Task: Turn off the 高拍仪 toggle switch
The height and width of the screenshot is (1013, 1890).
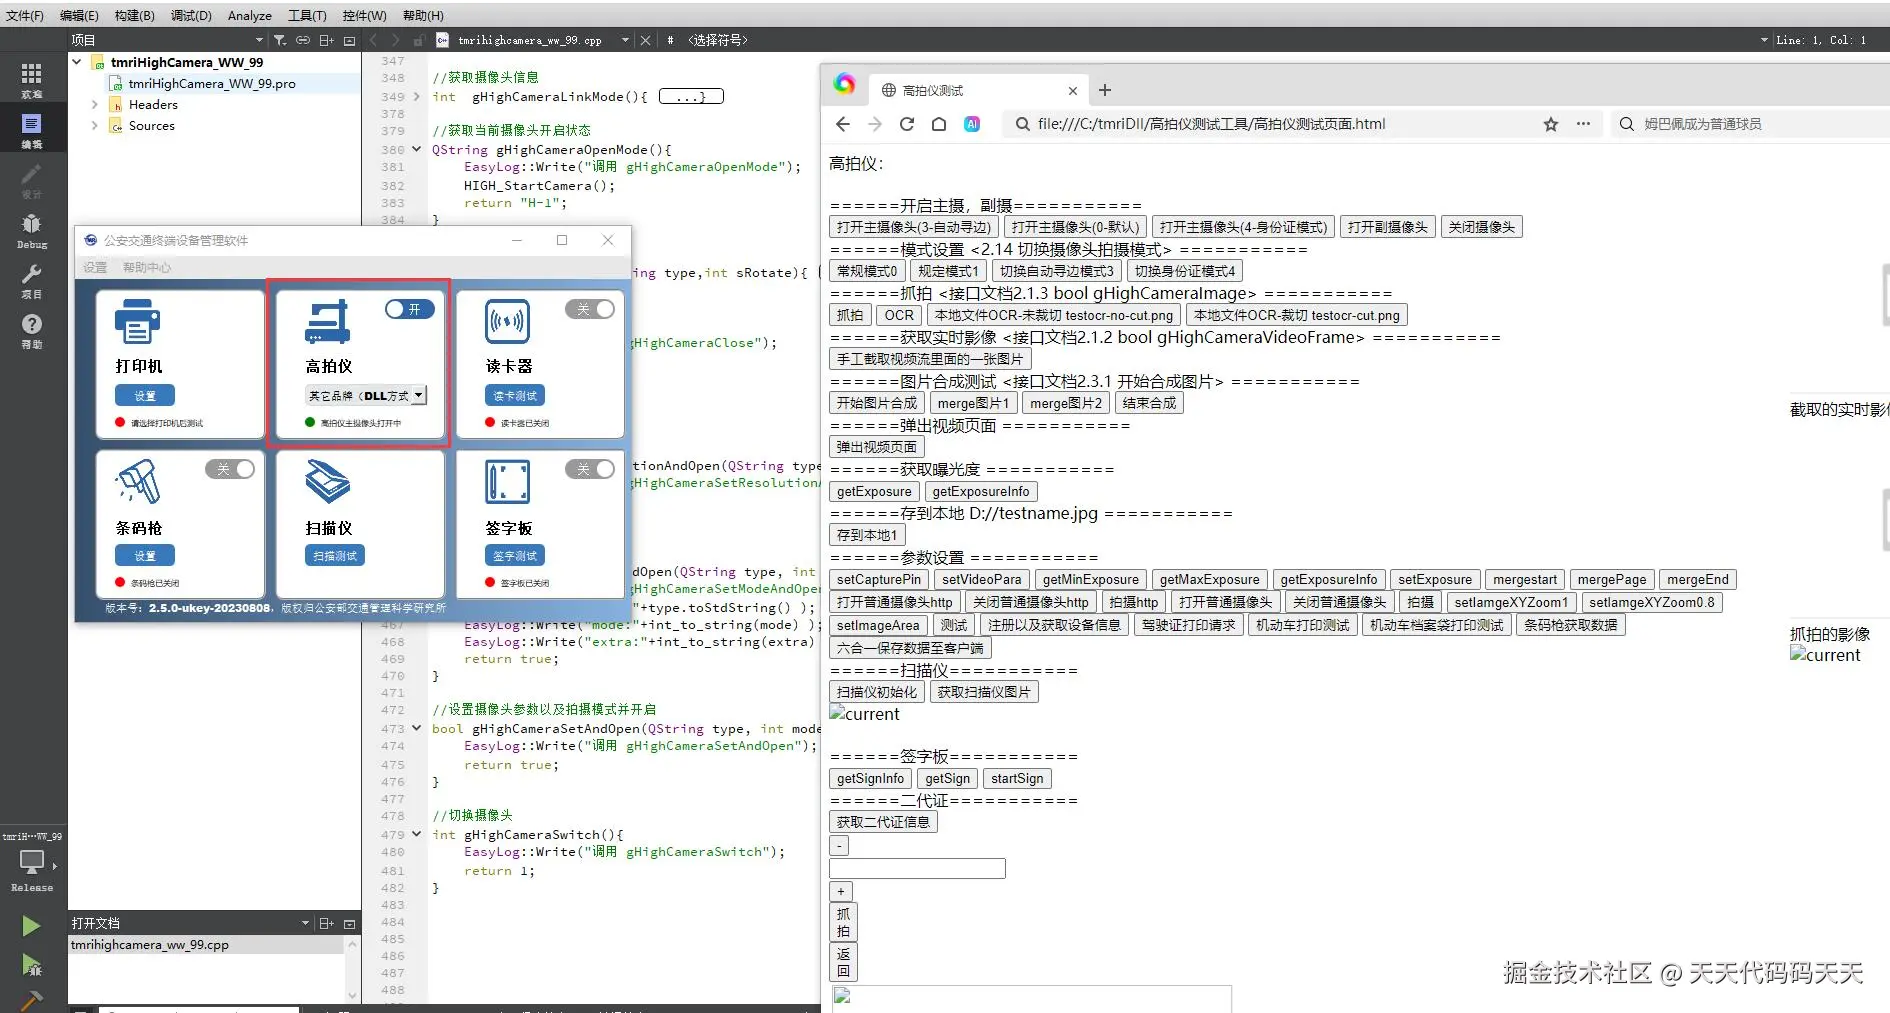Action: click(410, 310)
